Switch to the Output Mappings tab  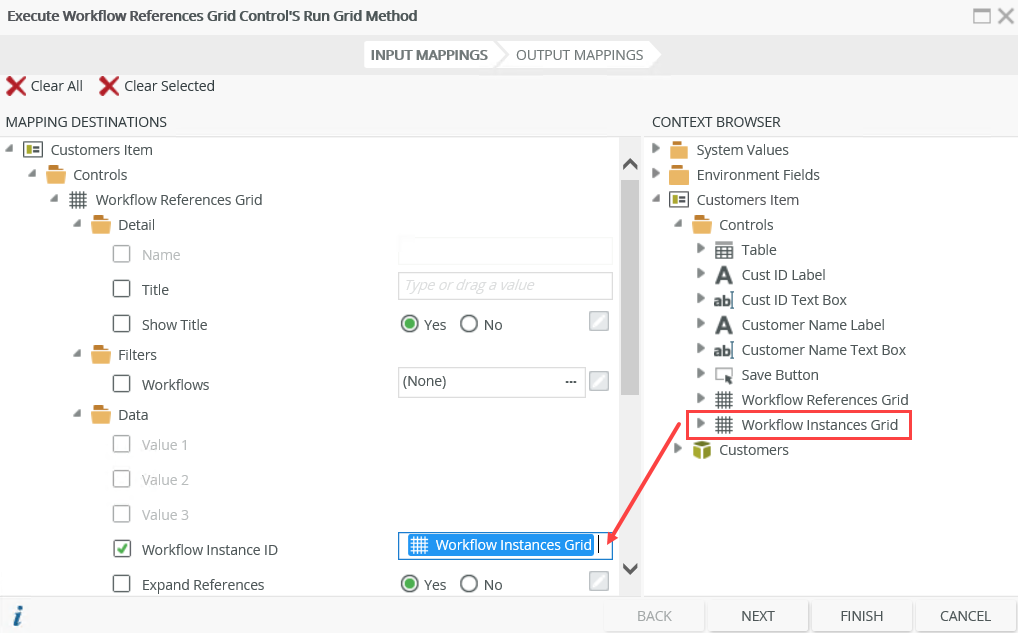578,55
